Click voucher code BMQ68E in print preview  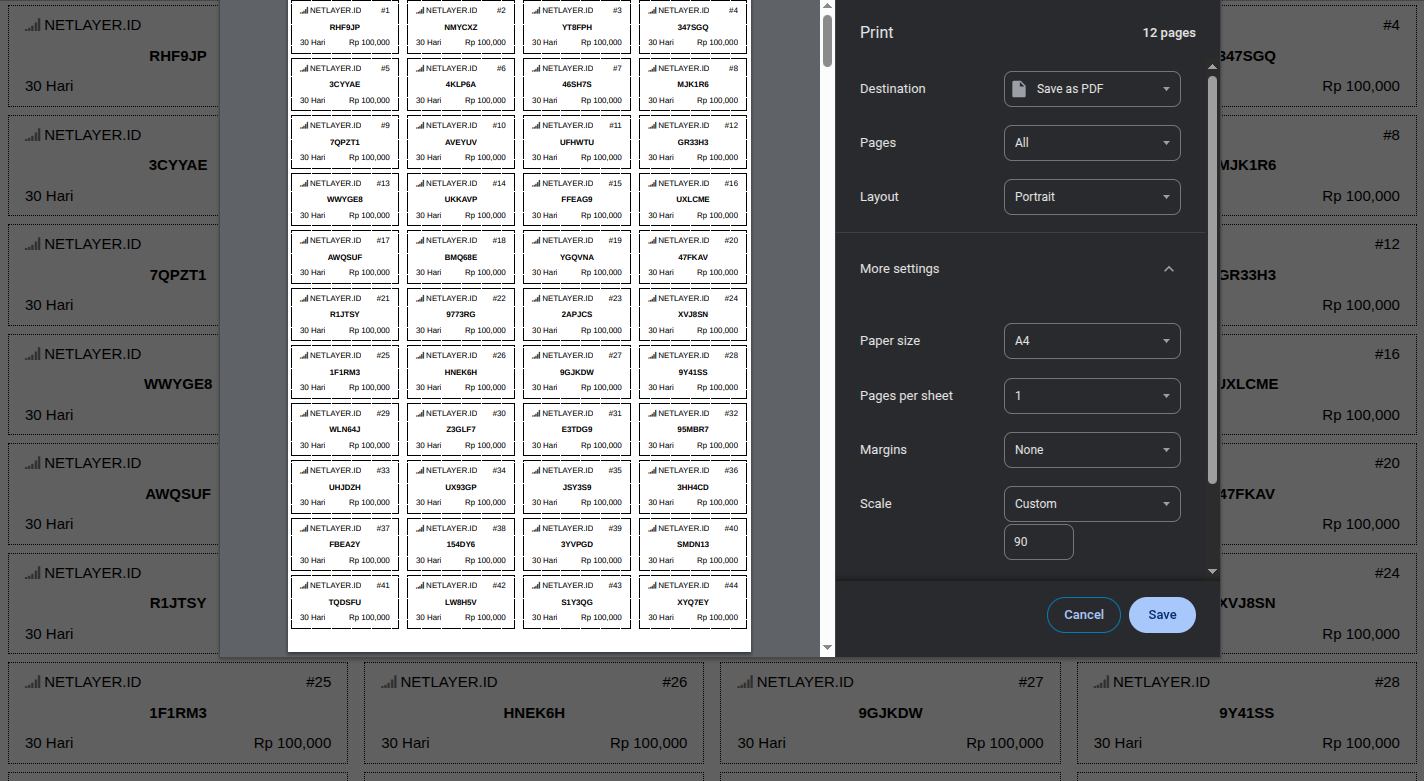(x=461, y=257)
